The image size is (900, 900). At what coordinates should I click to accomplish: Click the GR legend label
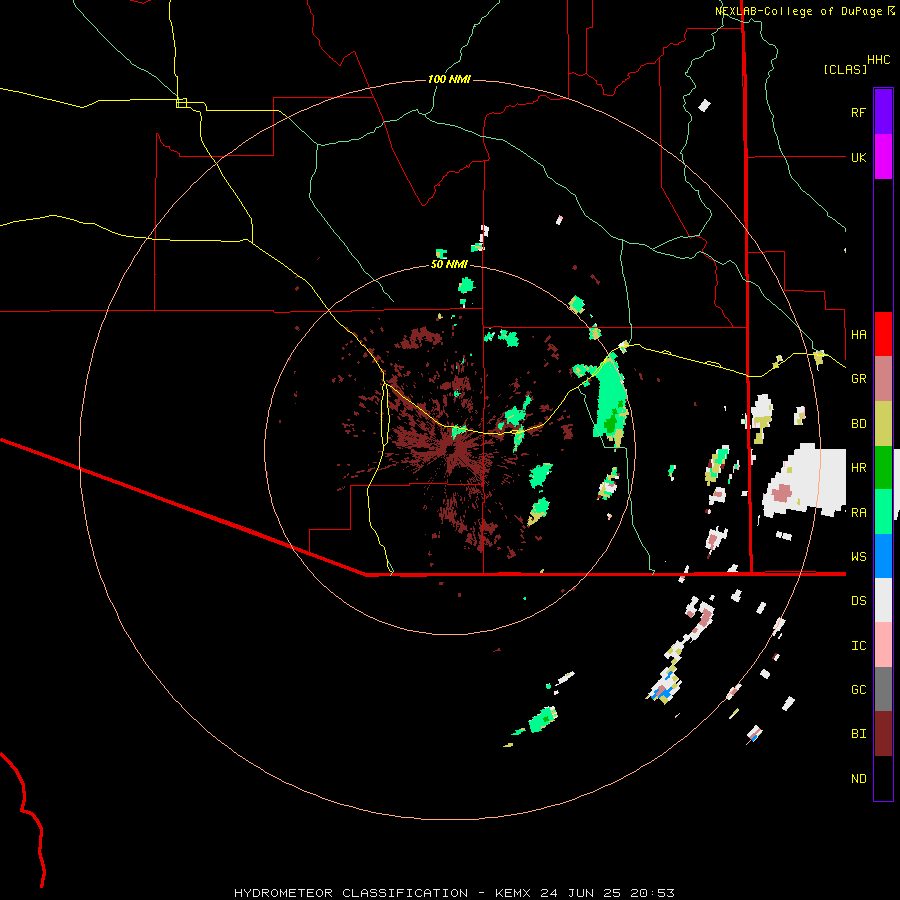[x=858, y=379]
